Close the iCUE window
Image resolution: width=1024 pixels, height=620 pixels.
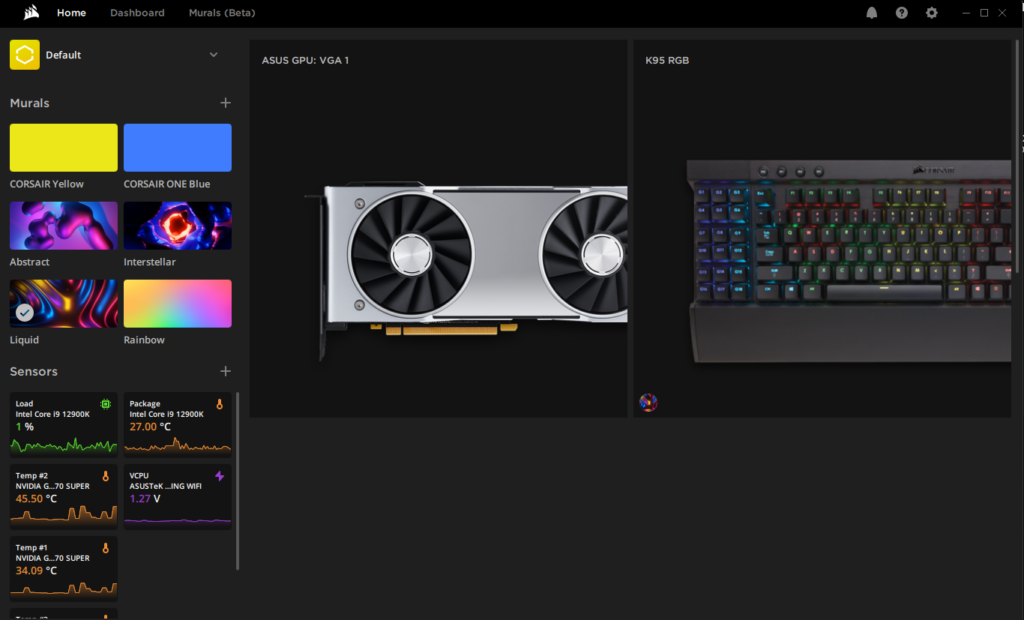1002,12
